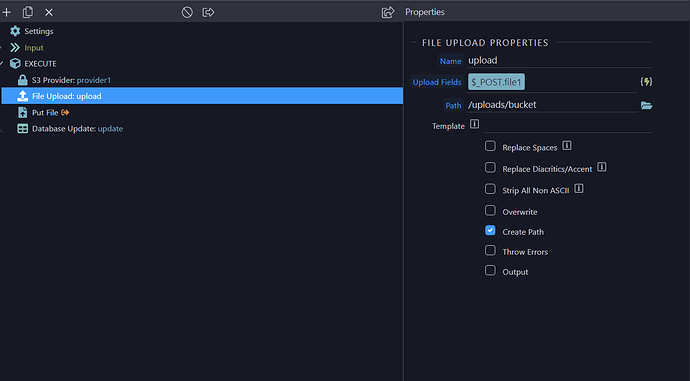Uncheck the Create Path checkbox
Viewport: 690px width, 381px height.
[x=490, y=231]
